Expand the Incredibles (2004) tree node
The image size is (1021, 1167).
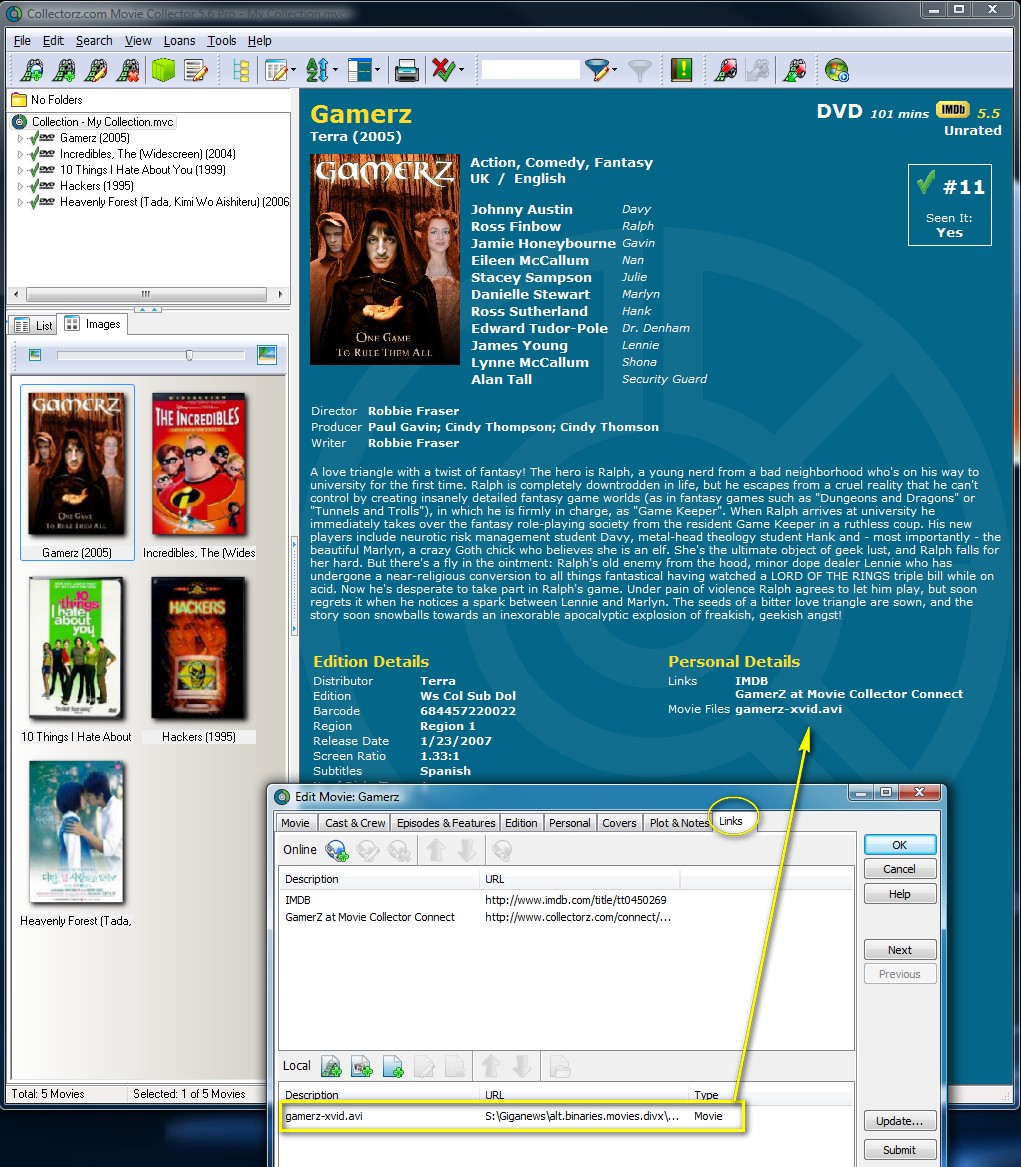(20, 154)
